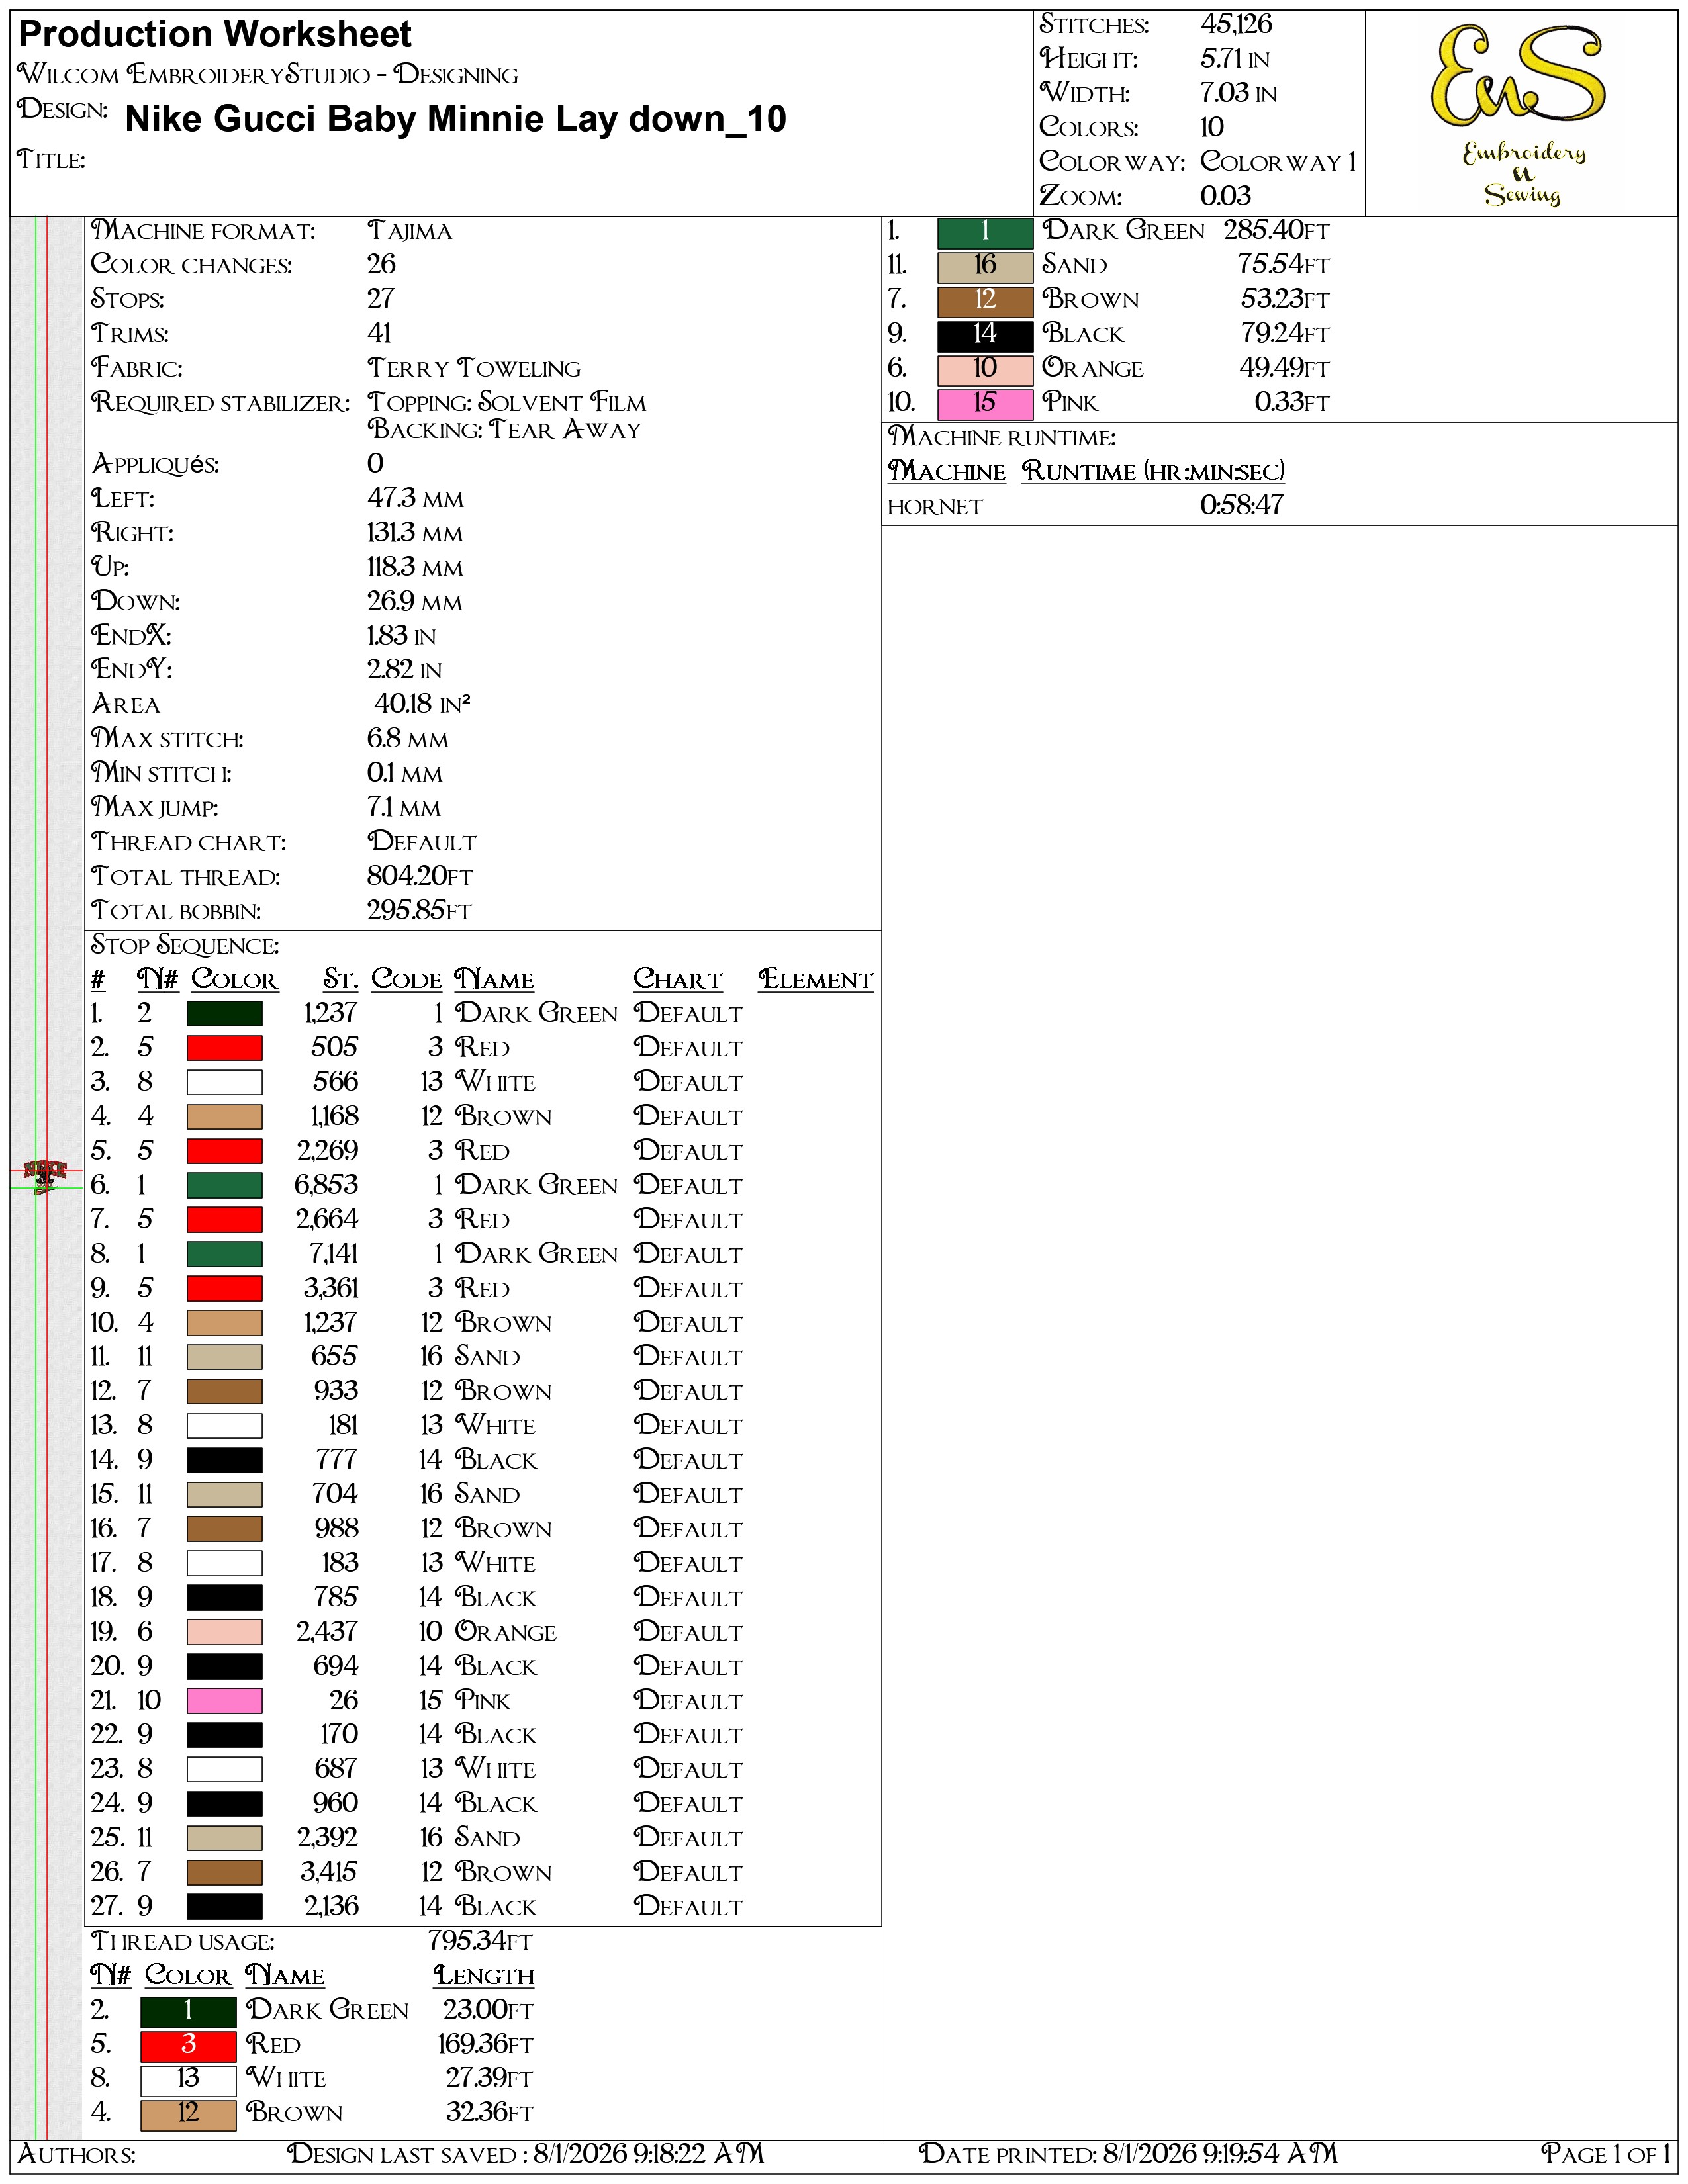Click the stitches value 45,126

1236,25
